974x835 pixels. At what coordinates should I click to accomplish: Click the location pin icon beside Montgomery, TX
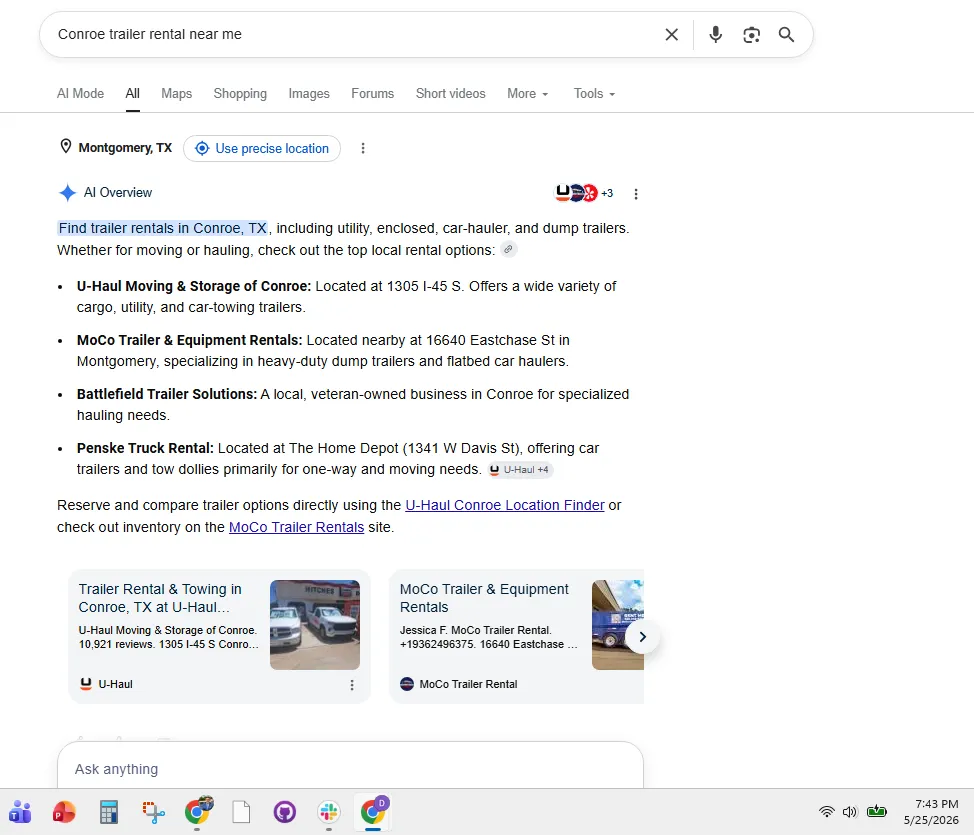coord(65,147)
